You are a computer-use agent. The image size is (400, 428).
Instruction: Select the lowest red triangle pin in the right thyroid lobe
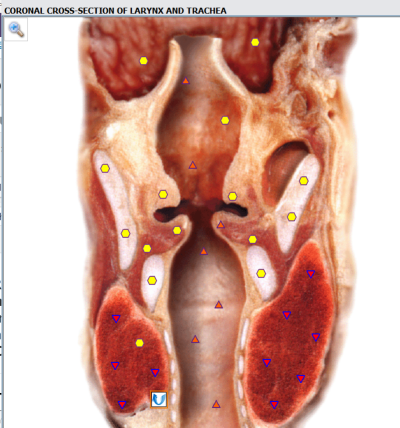tap(274, 405)
